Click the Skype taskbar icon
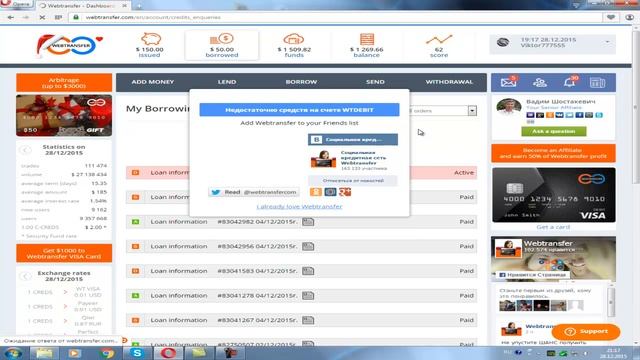This screenshot has width=640, height=360. 137,353
